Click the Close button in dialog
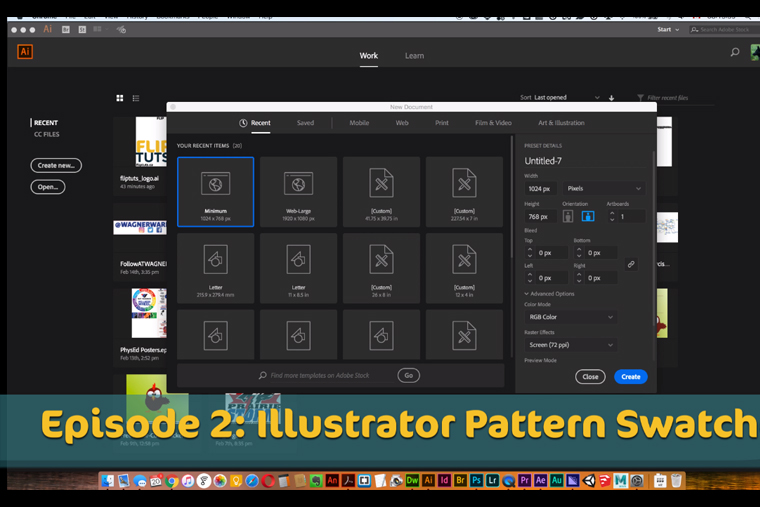The width and height of the screenshot is (760, 507). tap(590, 377)
